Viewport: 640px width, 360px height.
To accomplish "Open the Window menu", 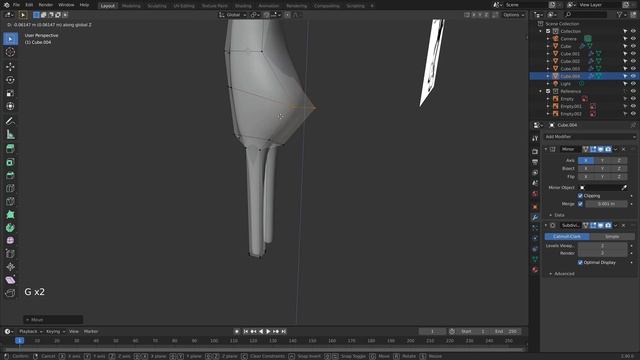I will click(x=66, y=5).
